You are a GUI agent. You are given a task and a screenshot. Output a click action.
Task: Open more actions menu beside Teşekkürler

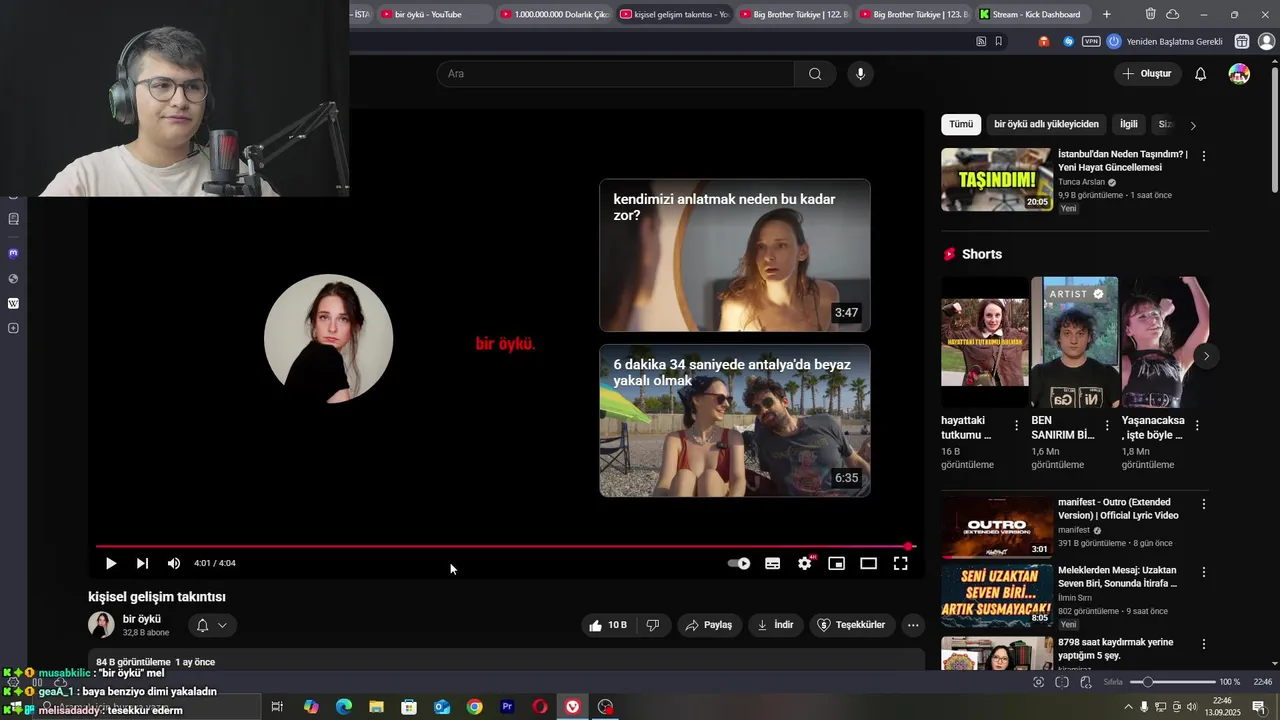point(913,625)
